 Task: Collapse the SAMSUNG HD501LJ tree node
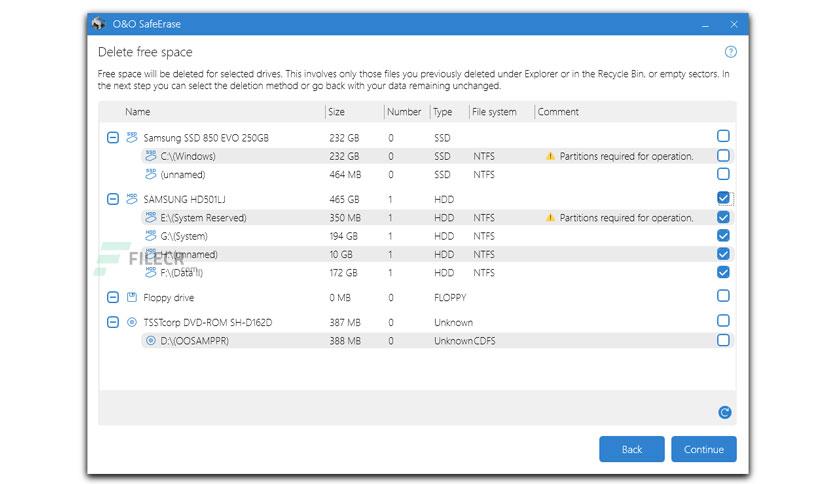pyautogui.click(x=112, y=199)
